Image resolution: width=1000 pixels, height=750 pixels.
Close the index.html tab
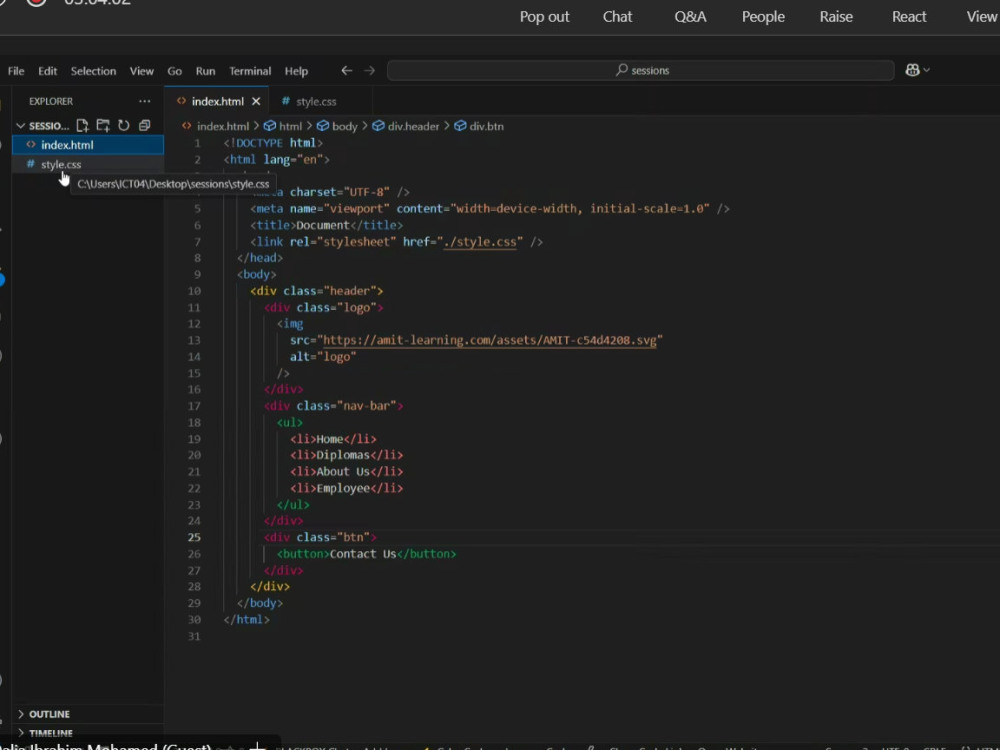click(x=256, y=101)
